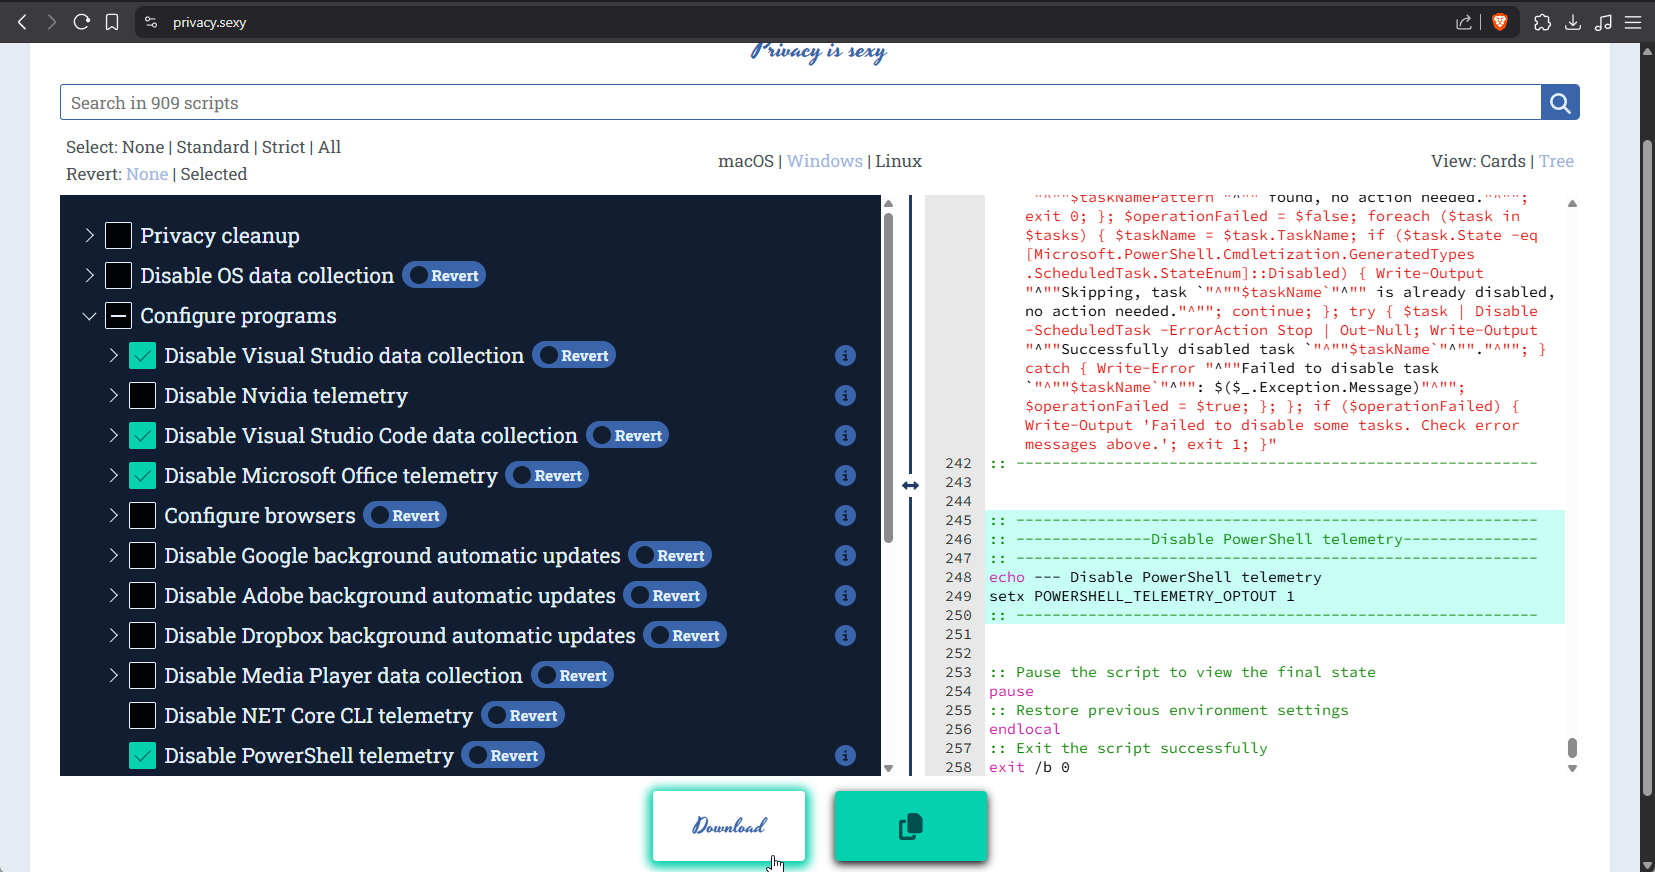Click the Search in 909 scripts field
The width and height of the screenshot is (1655, 872).
[x=800, y=102]
